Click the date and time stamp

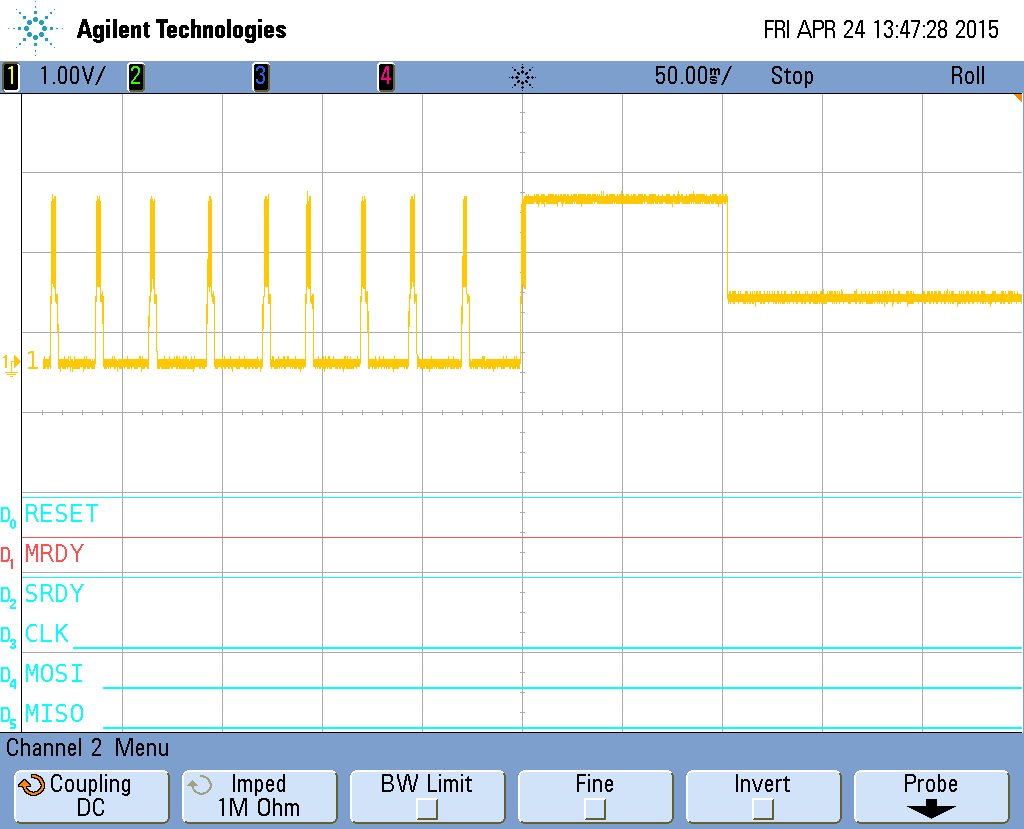[x=881, y=29]
